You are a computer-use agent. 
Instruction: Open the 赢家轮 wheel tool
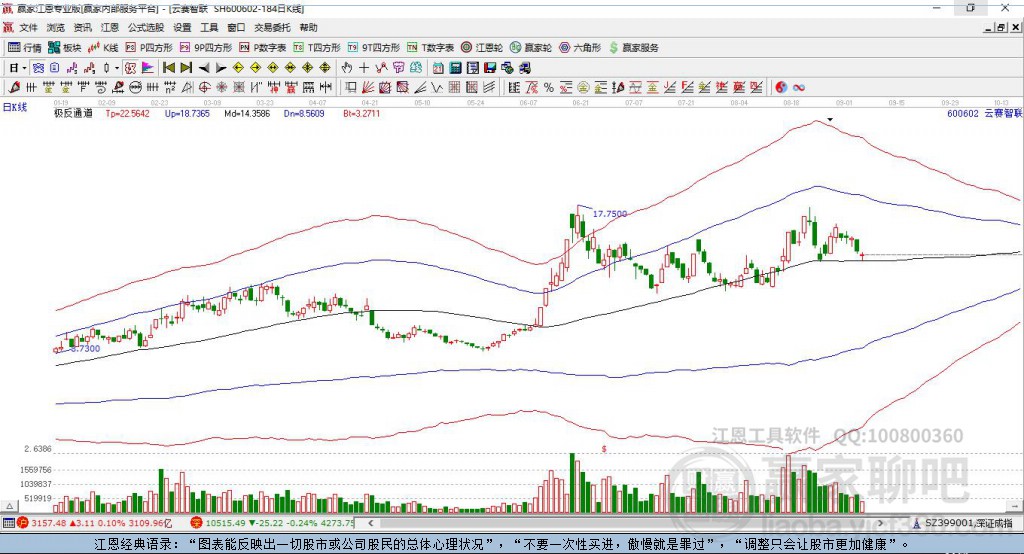click(x=531, y=48)
